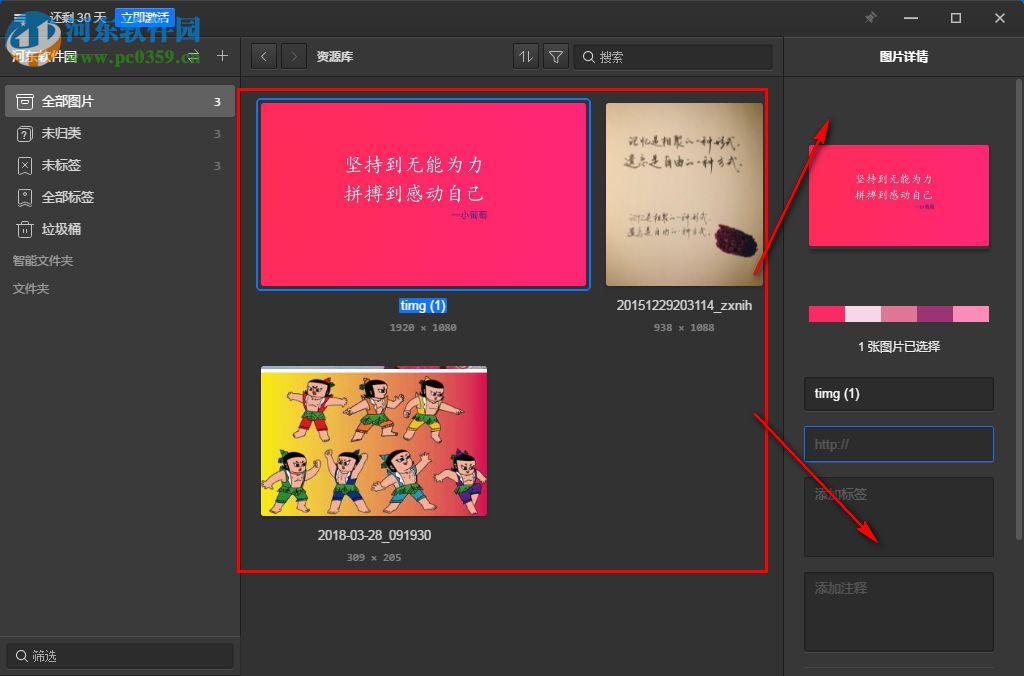Click the back navigation arrow
The width and height of the screenshot is (1024, 676).
coord(263,56)
